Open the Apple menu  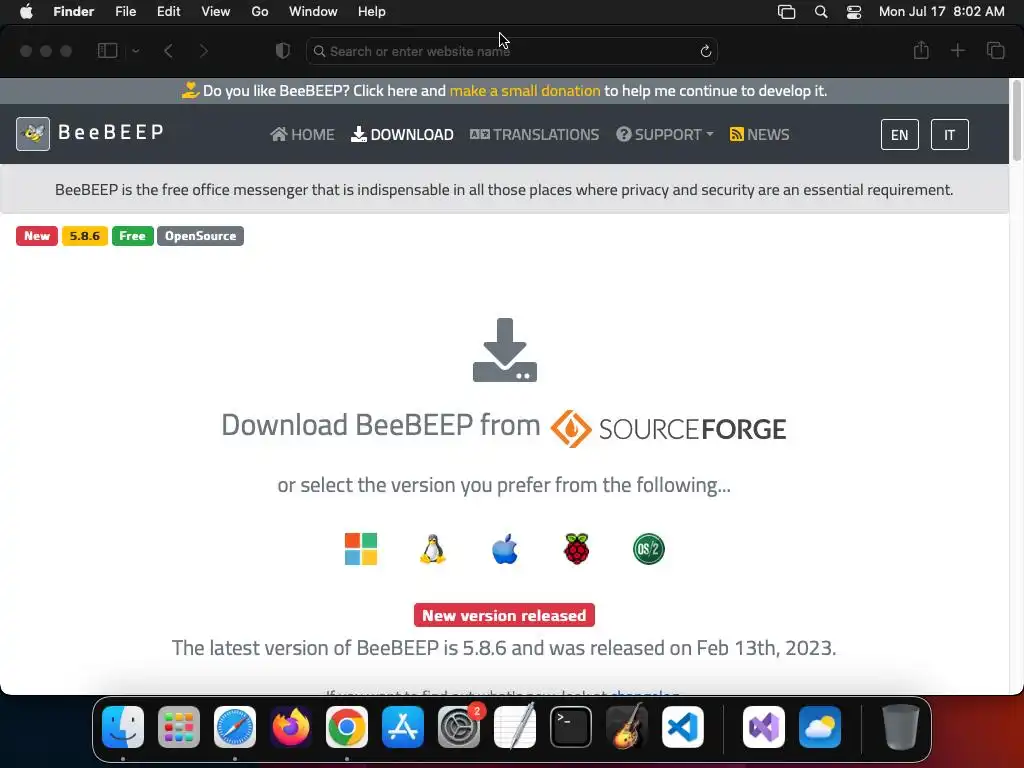click(x=26, y=12)
